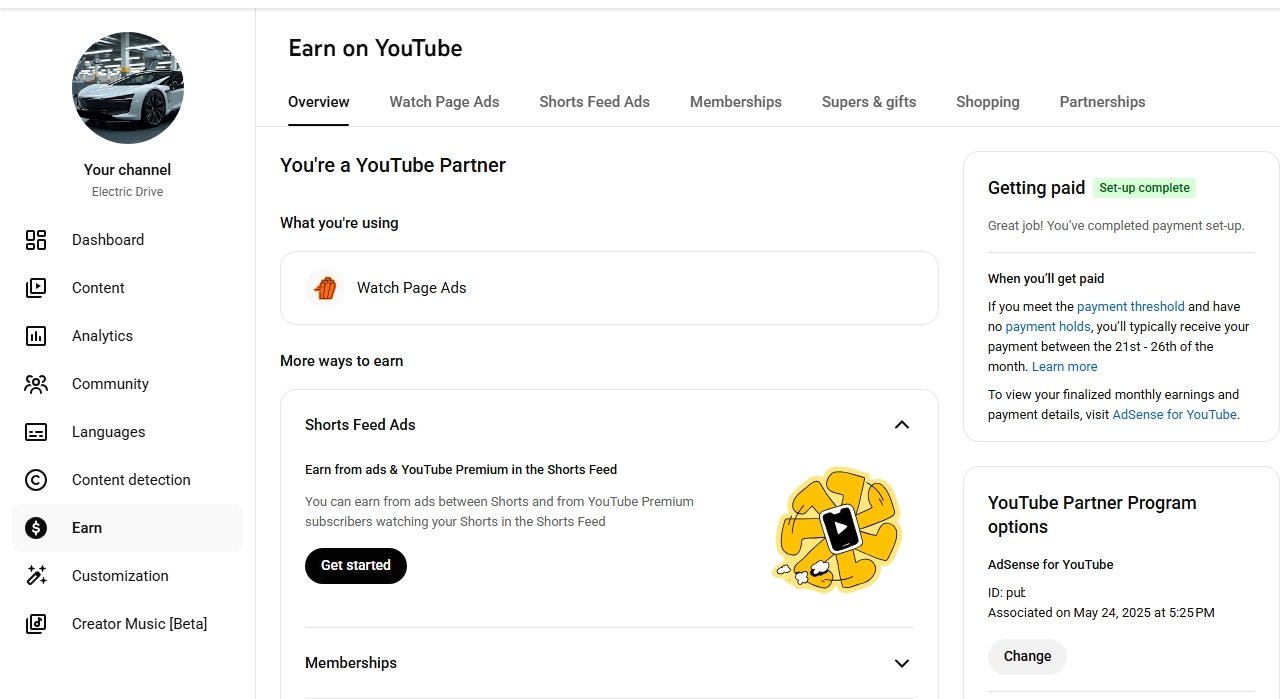Open Content via its sidebar icon
1280x699 pixels.
click(x=36, y=288)
